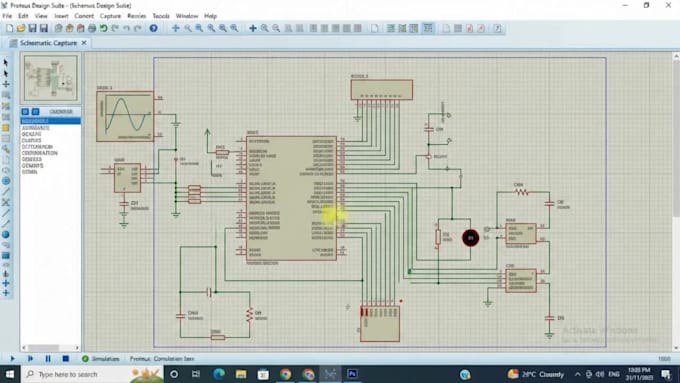Image resolution: width=680 pixels, height=383 pixels.
Task: Click the bottom blue plus tool in sidebar
Action: click(x=6, y=293)
